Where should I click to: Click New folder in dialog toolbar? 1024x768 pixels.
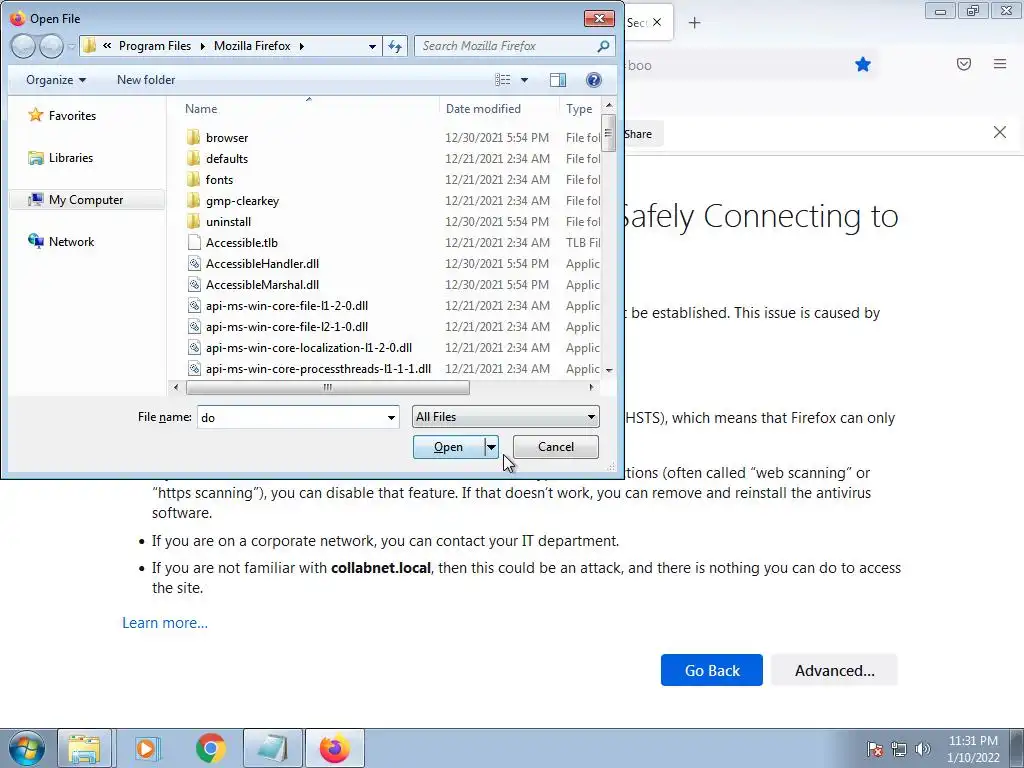(x=146, y=80)
